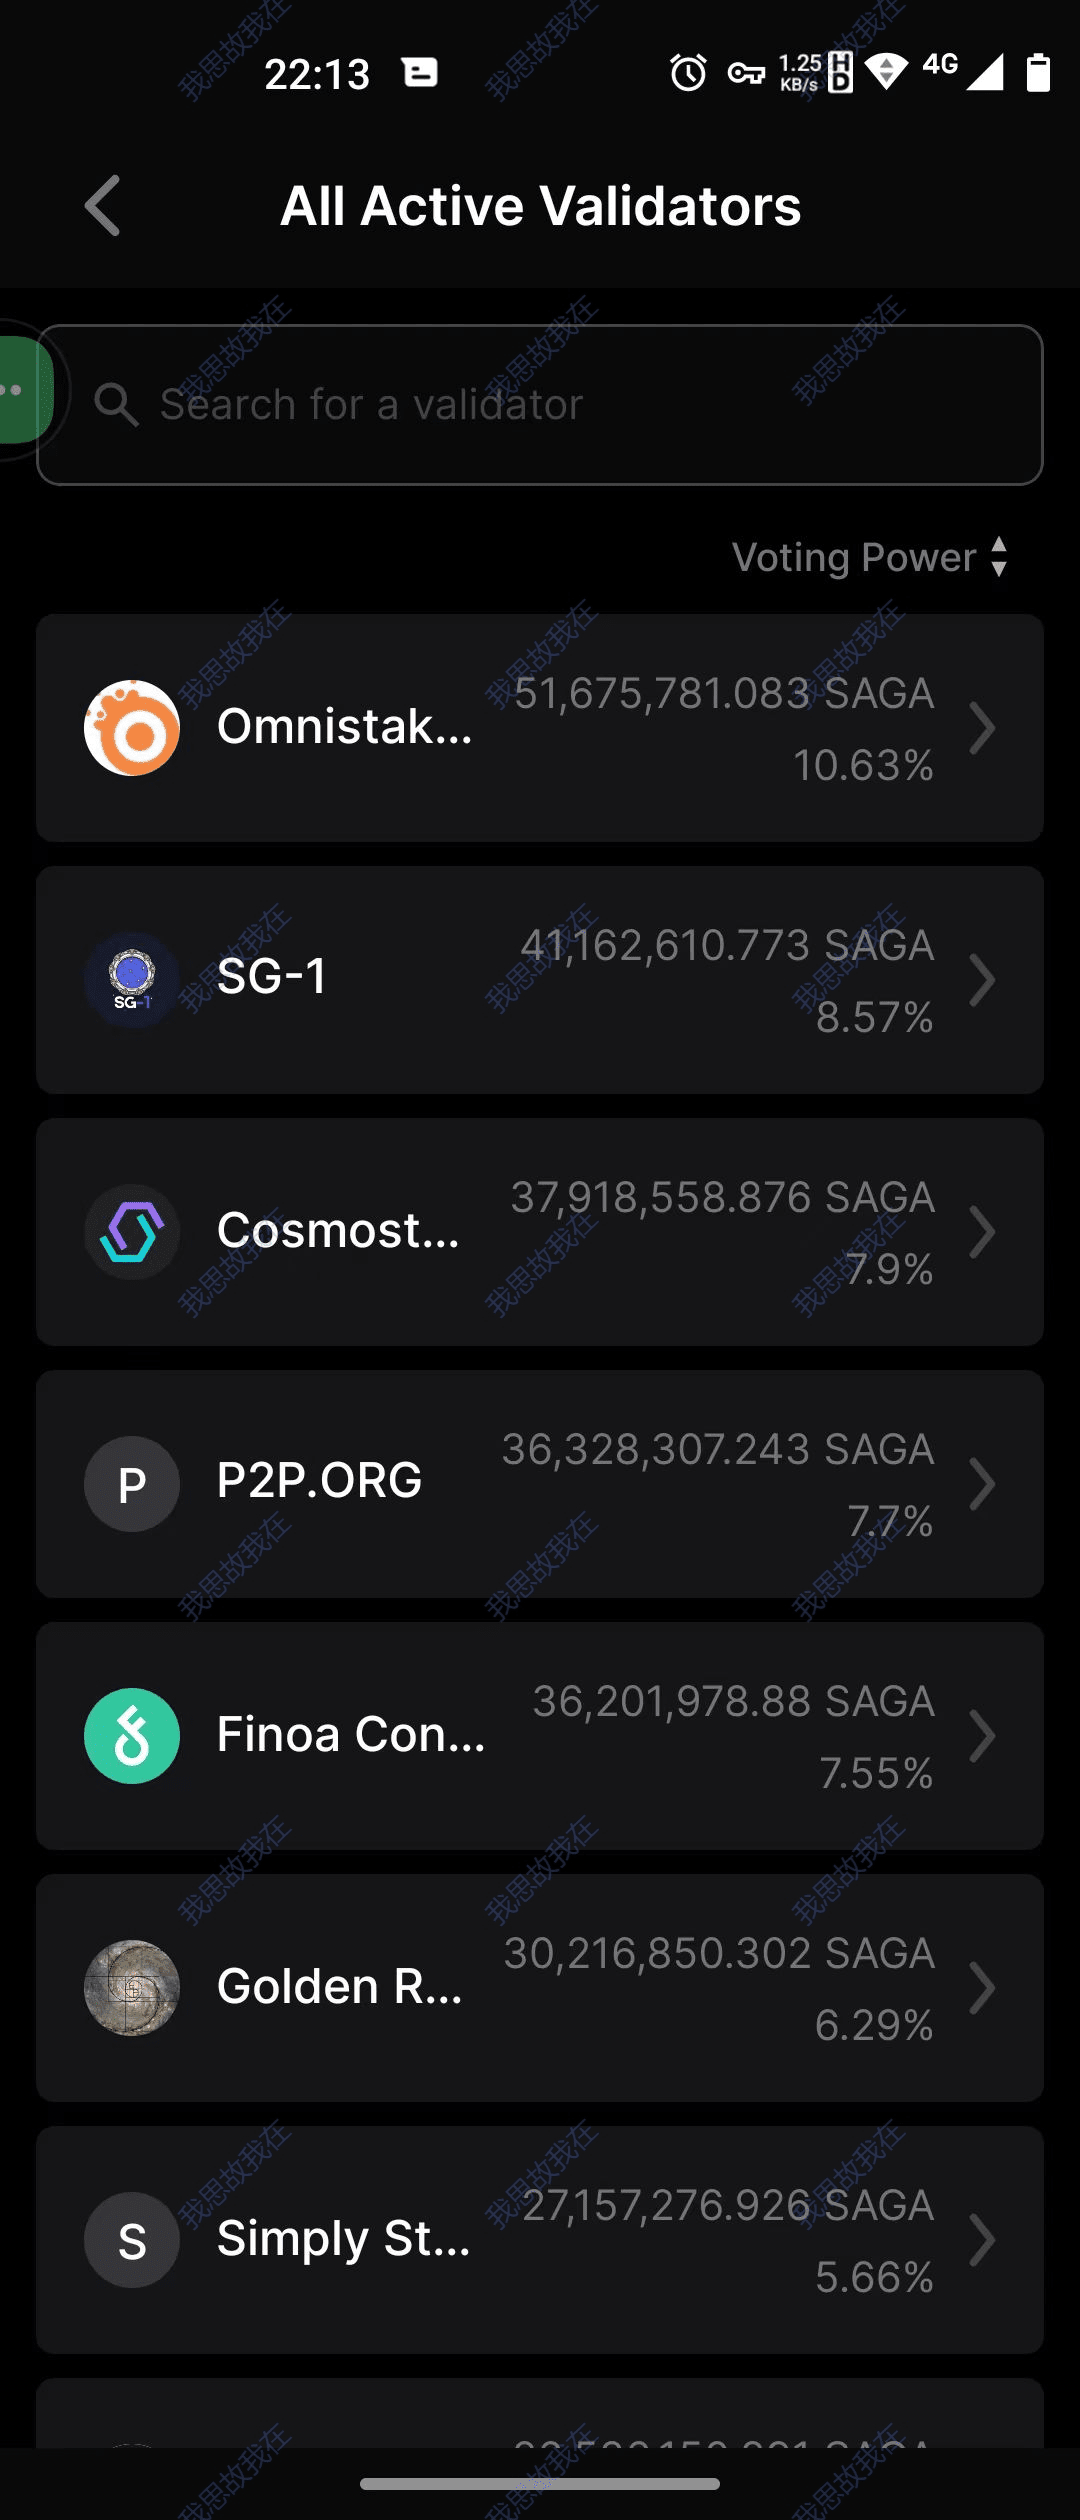This screenshot has height=2520, width=1080.
Task: Select the P2P.ORG validator name
Action: 320,1480
